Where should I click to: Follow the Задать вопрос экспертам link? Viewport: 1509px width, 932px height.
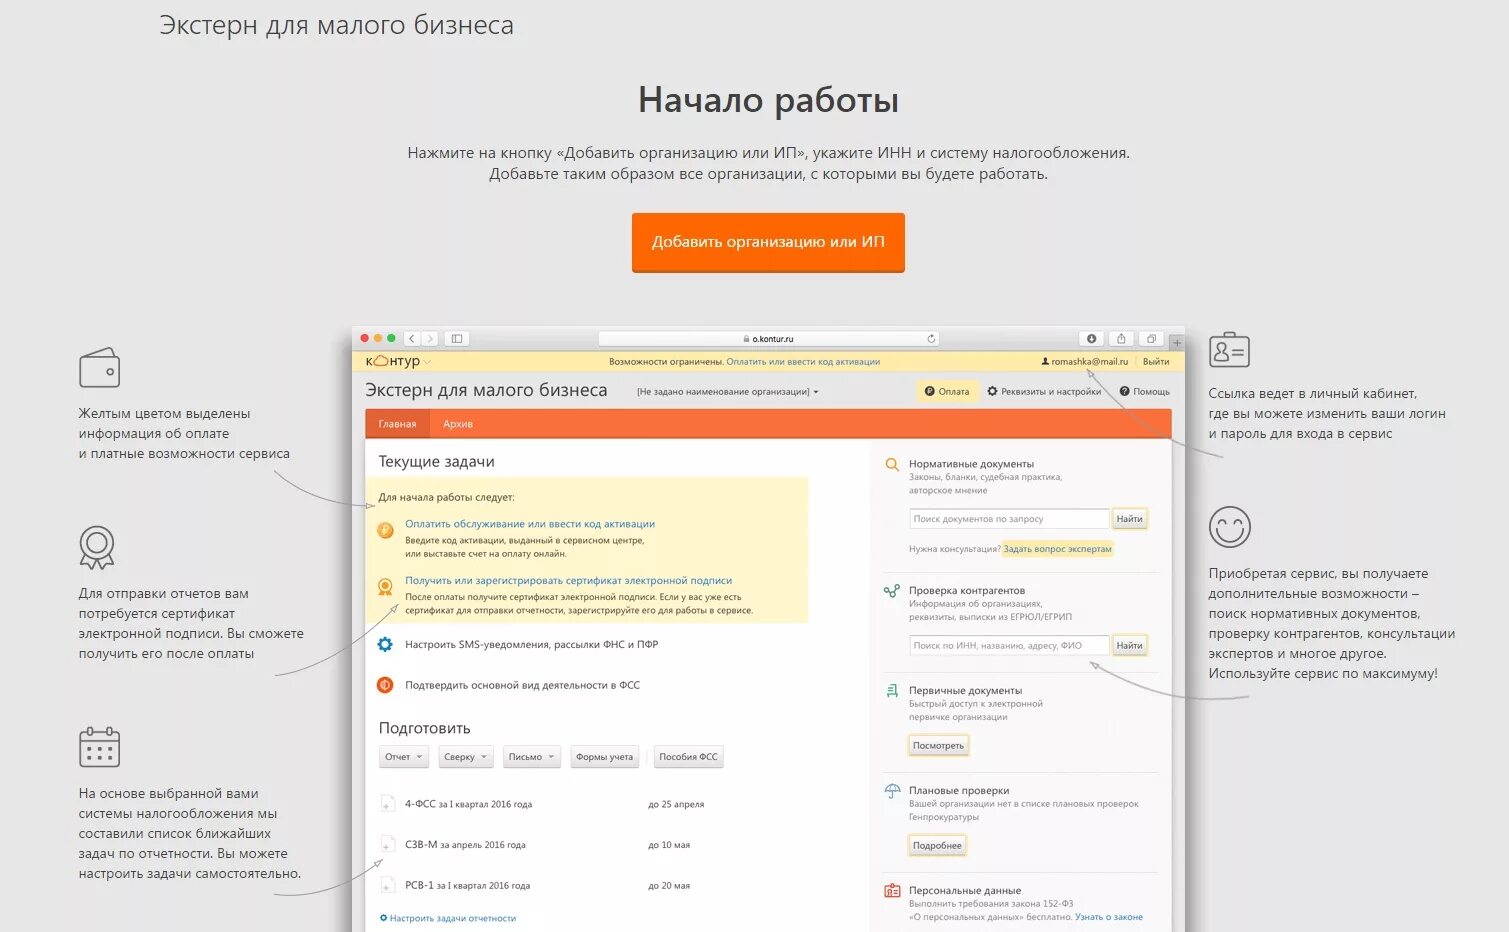click(1057, 548)
